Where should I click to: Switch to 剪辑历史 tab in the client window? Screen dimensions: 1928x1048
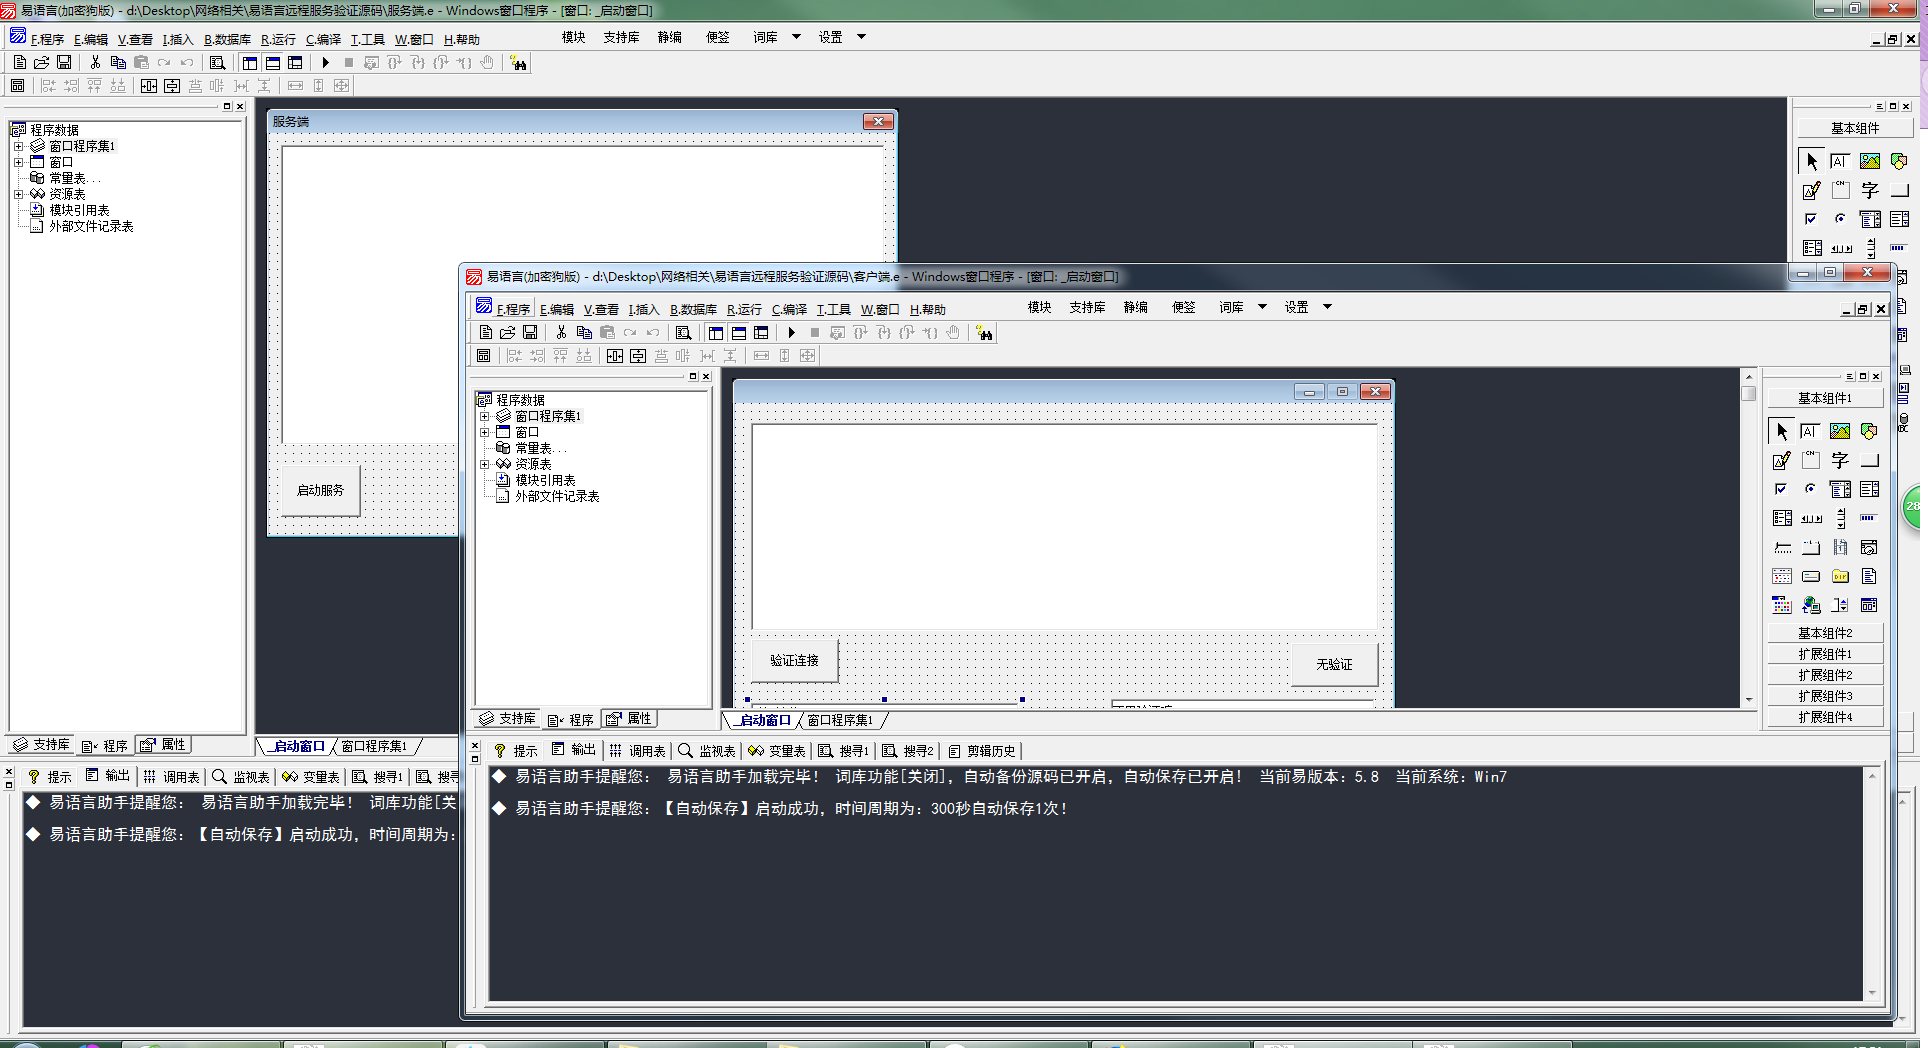coord(982,750)
